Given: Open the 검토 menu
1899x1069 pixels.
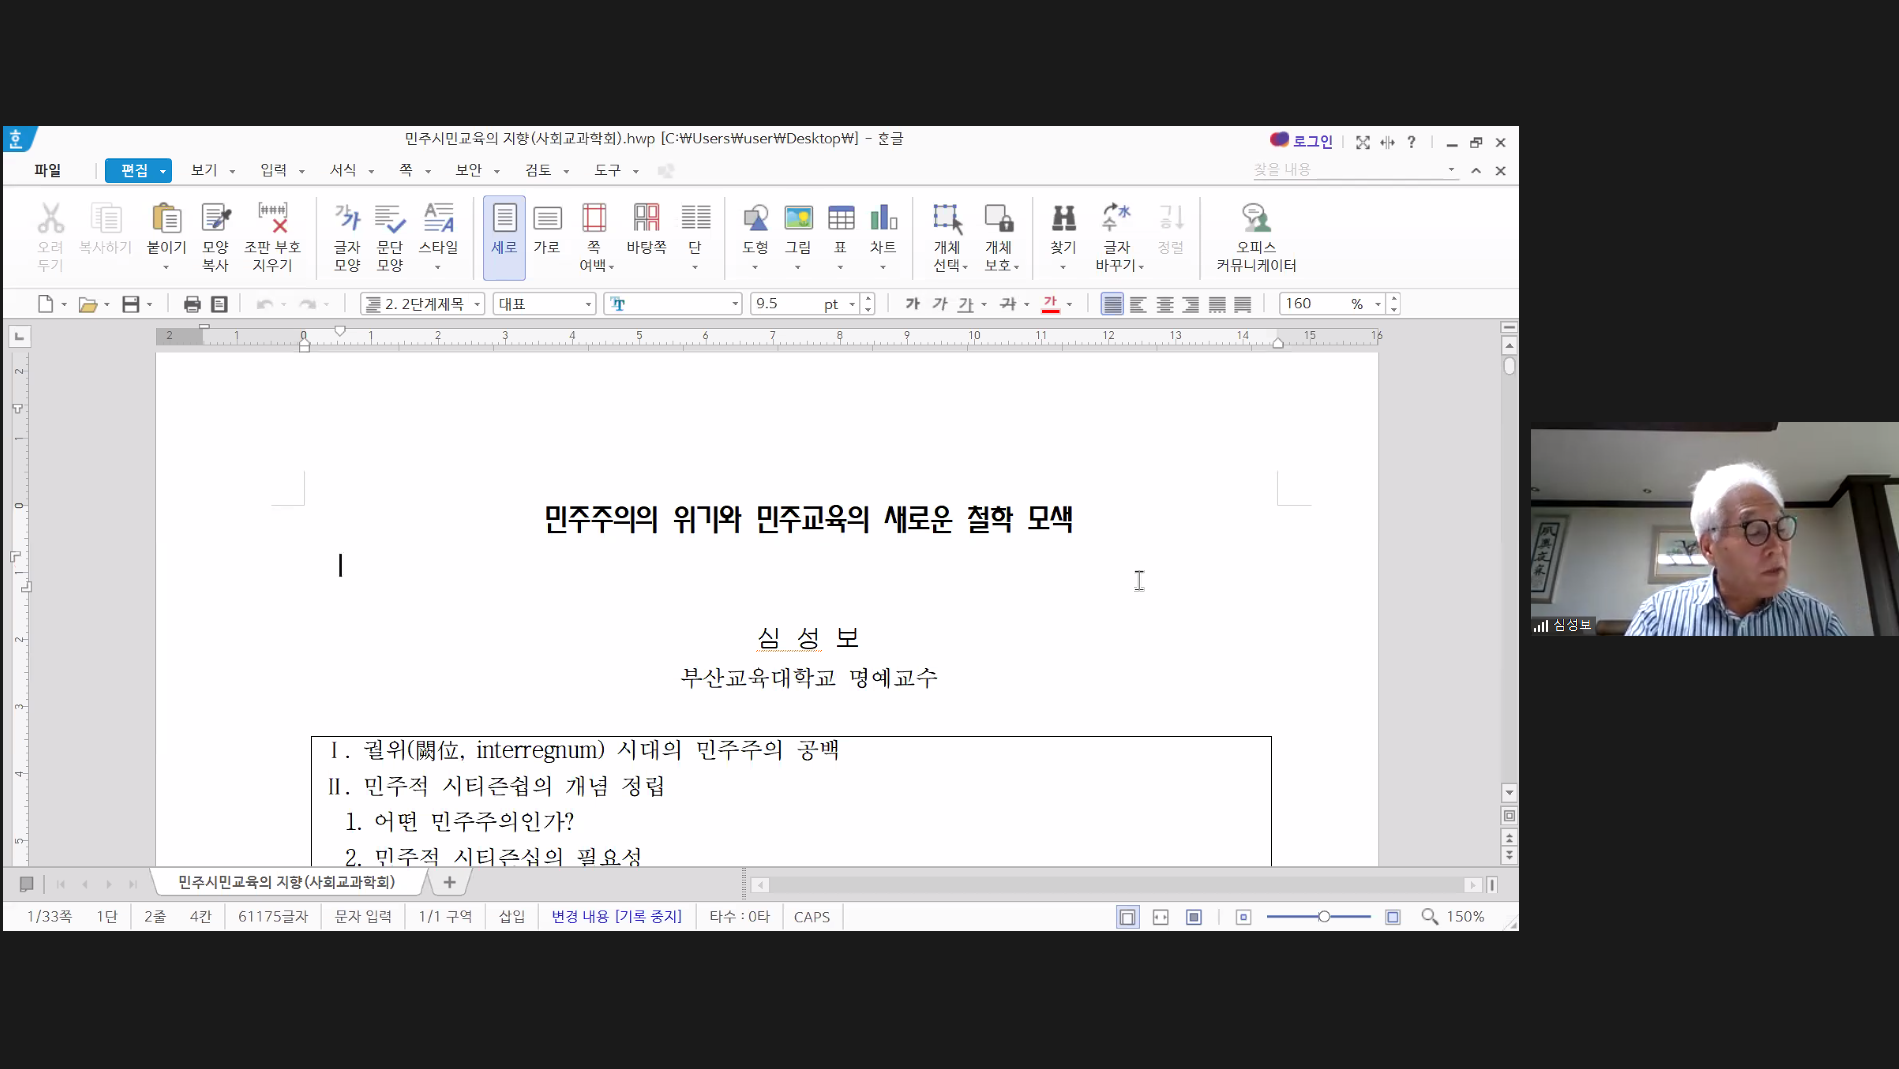Looking at the screenshot, I should tap(538, 170).
